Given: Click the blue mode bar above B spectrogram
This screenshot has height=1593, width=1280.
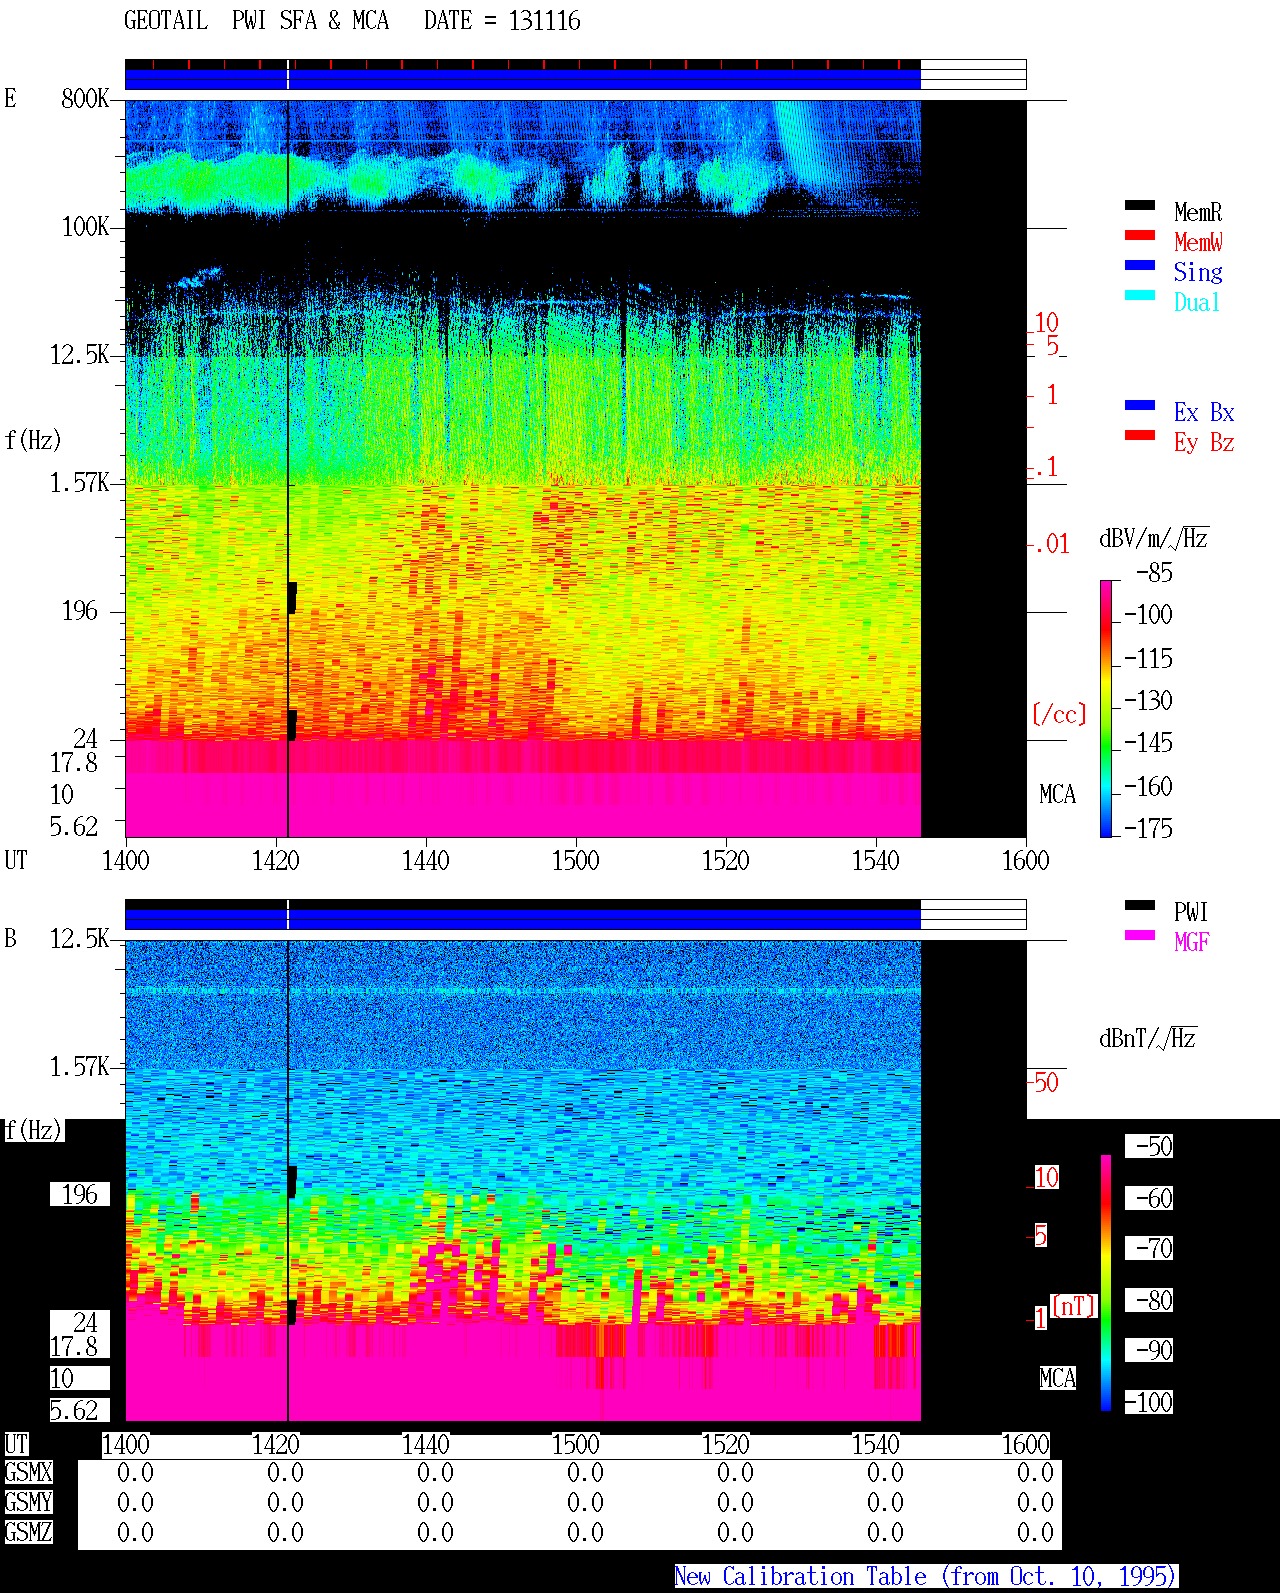Looking at the screenshot, I should click(522, 919).
